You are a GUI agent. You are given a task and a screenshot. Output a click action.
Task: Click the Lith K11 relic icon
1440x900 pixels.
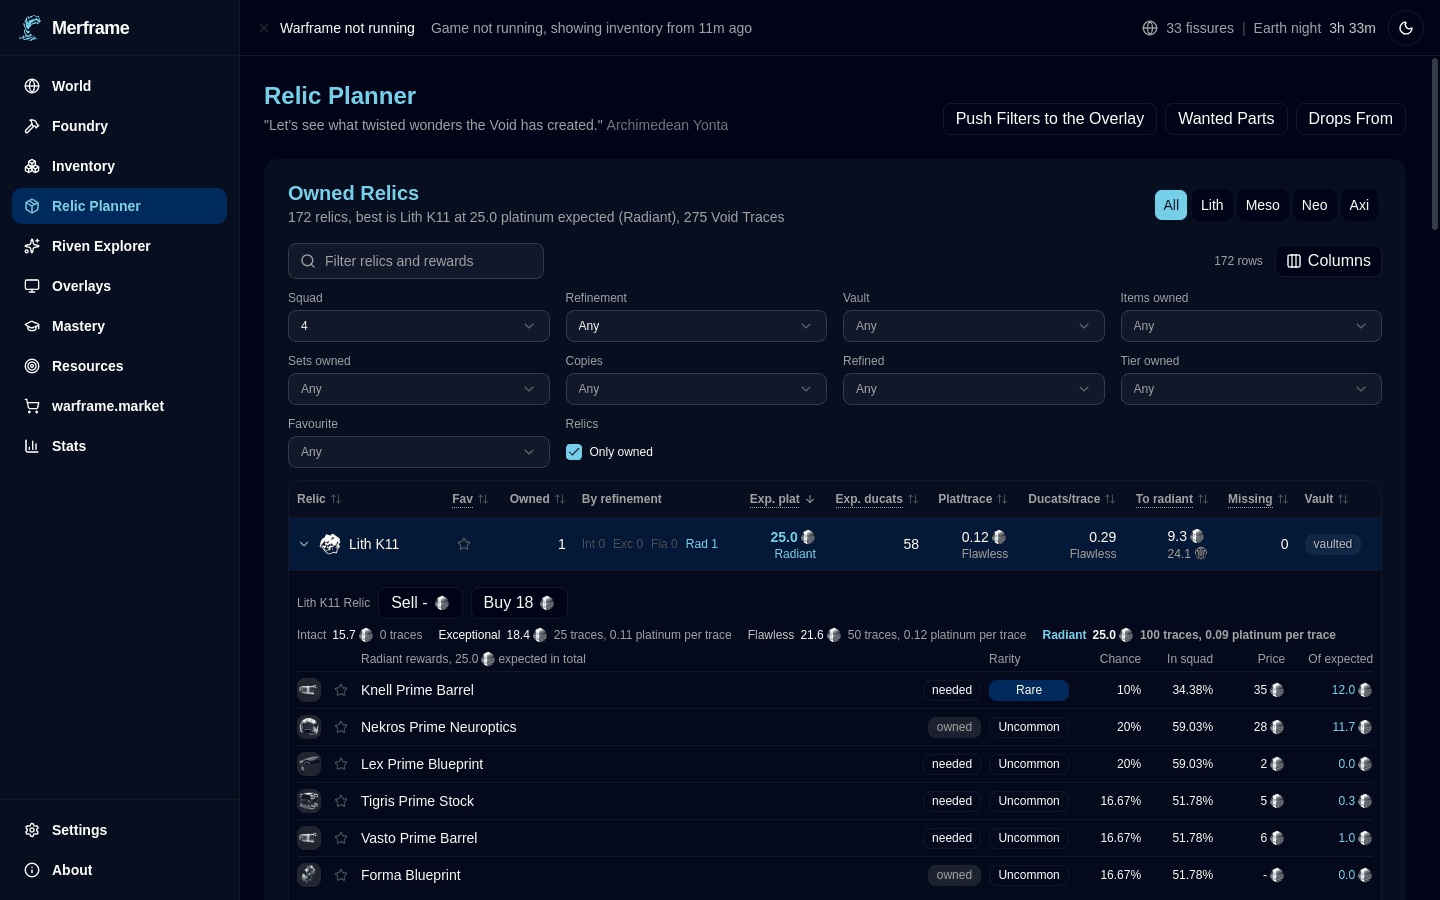click(x=330, y=544)
